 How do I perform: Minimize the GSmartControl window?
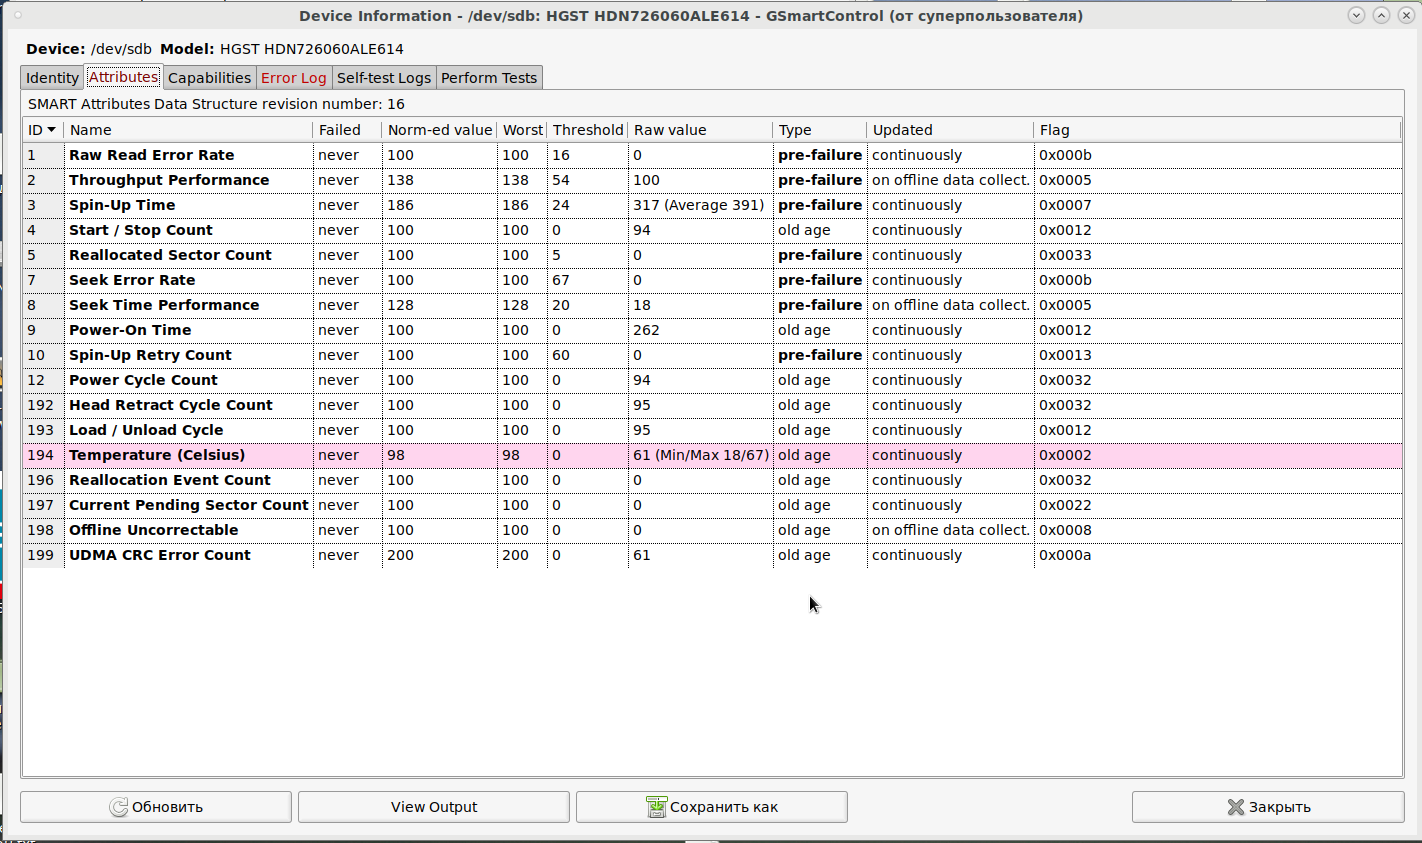(1356, 15)
